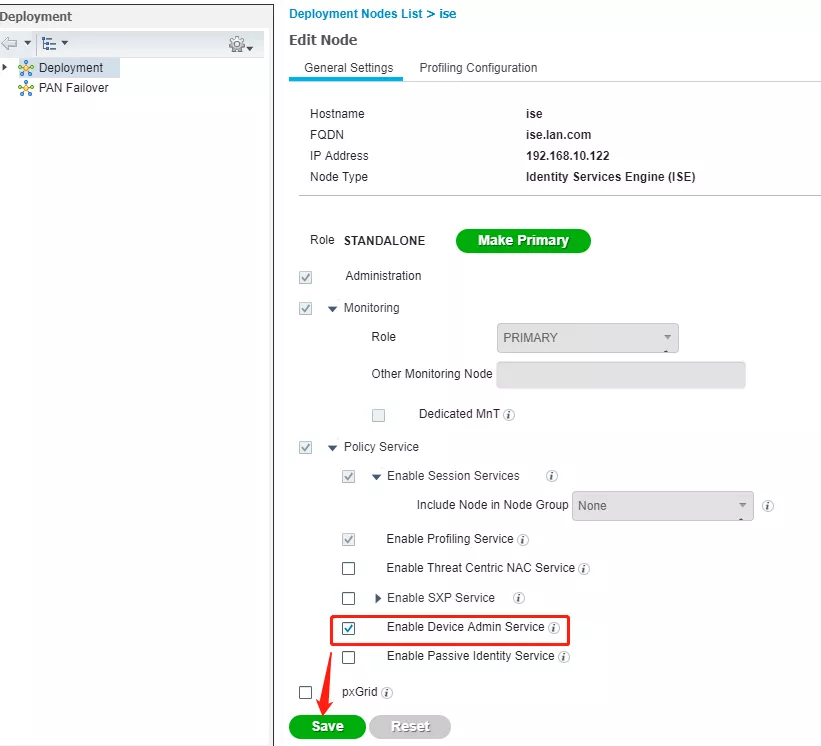Click info icon beside Enable Threat Centric NAC Service
821x746 pixels.
584,569
